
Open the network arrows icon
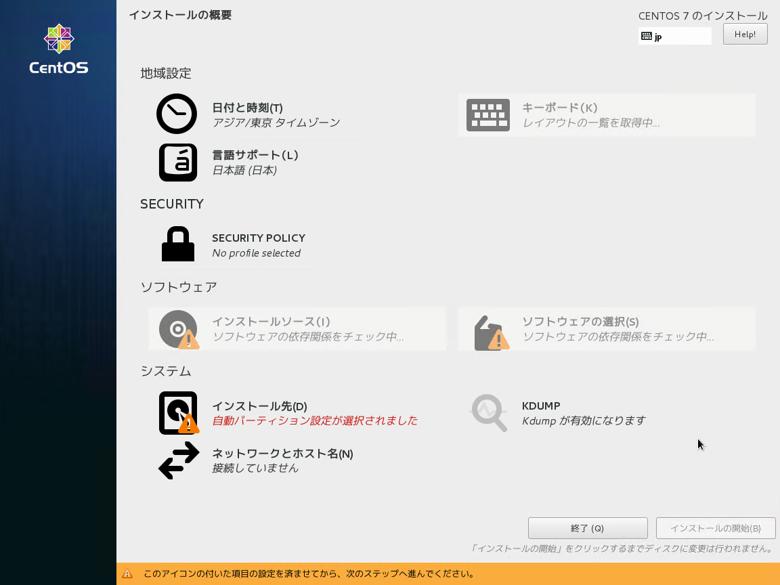click(x=179, y=461)
